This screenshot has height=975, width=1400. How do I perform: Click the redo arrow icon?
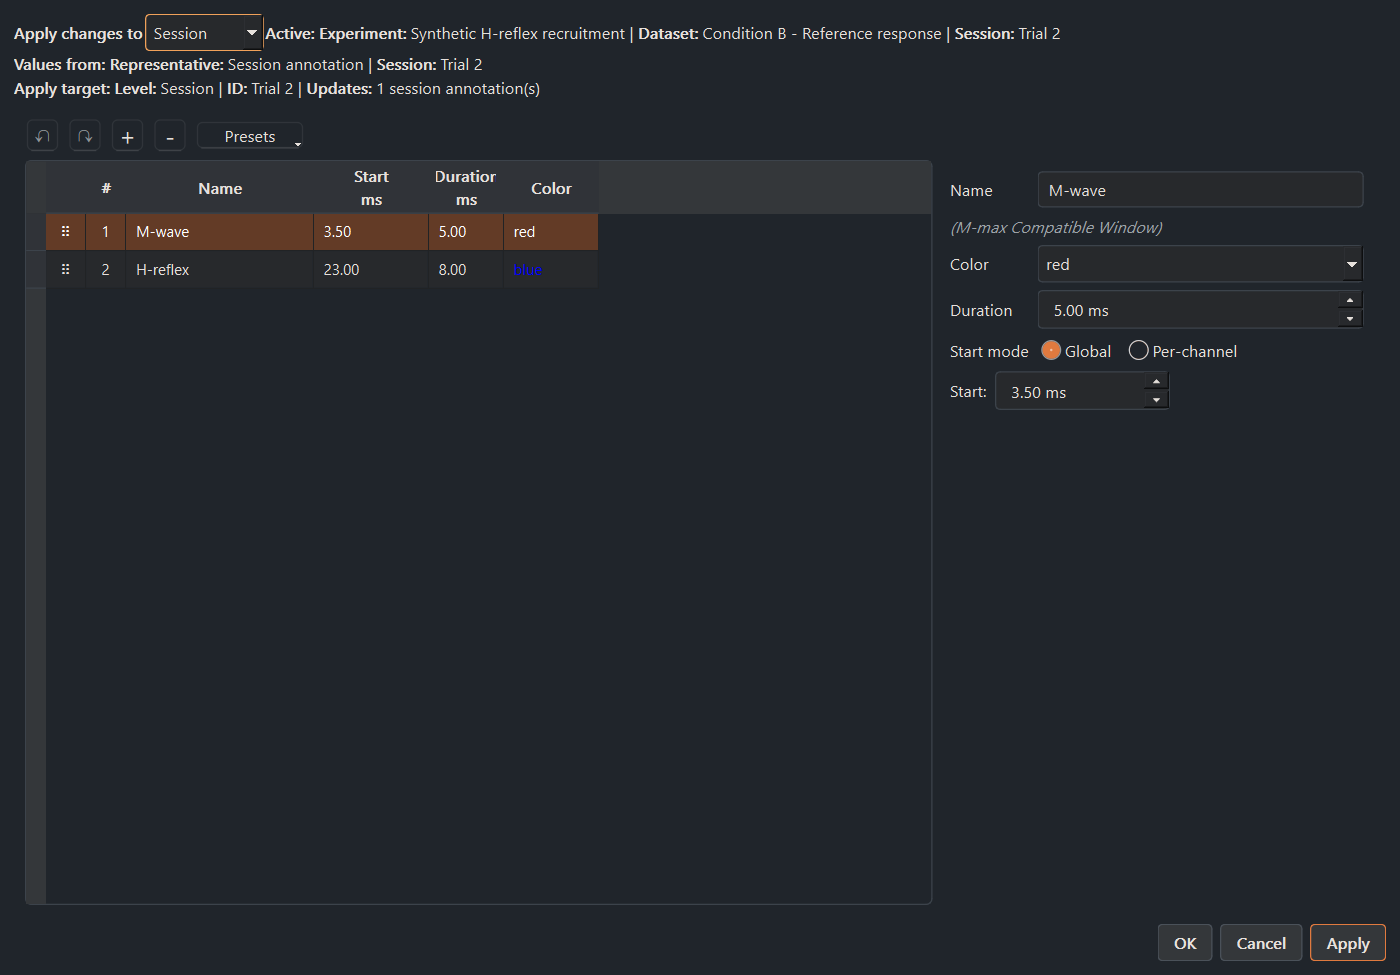pos(85,136)
